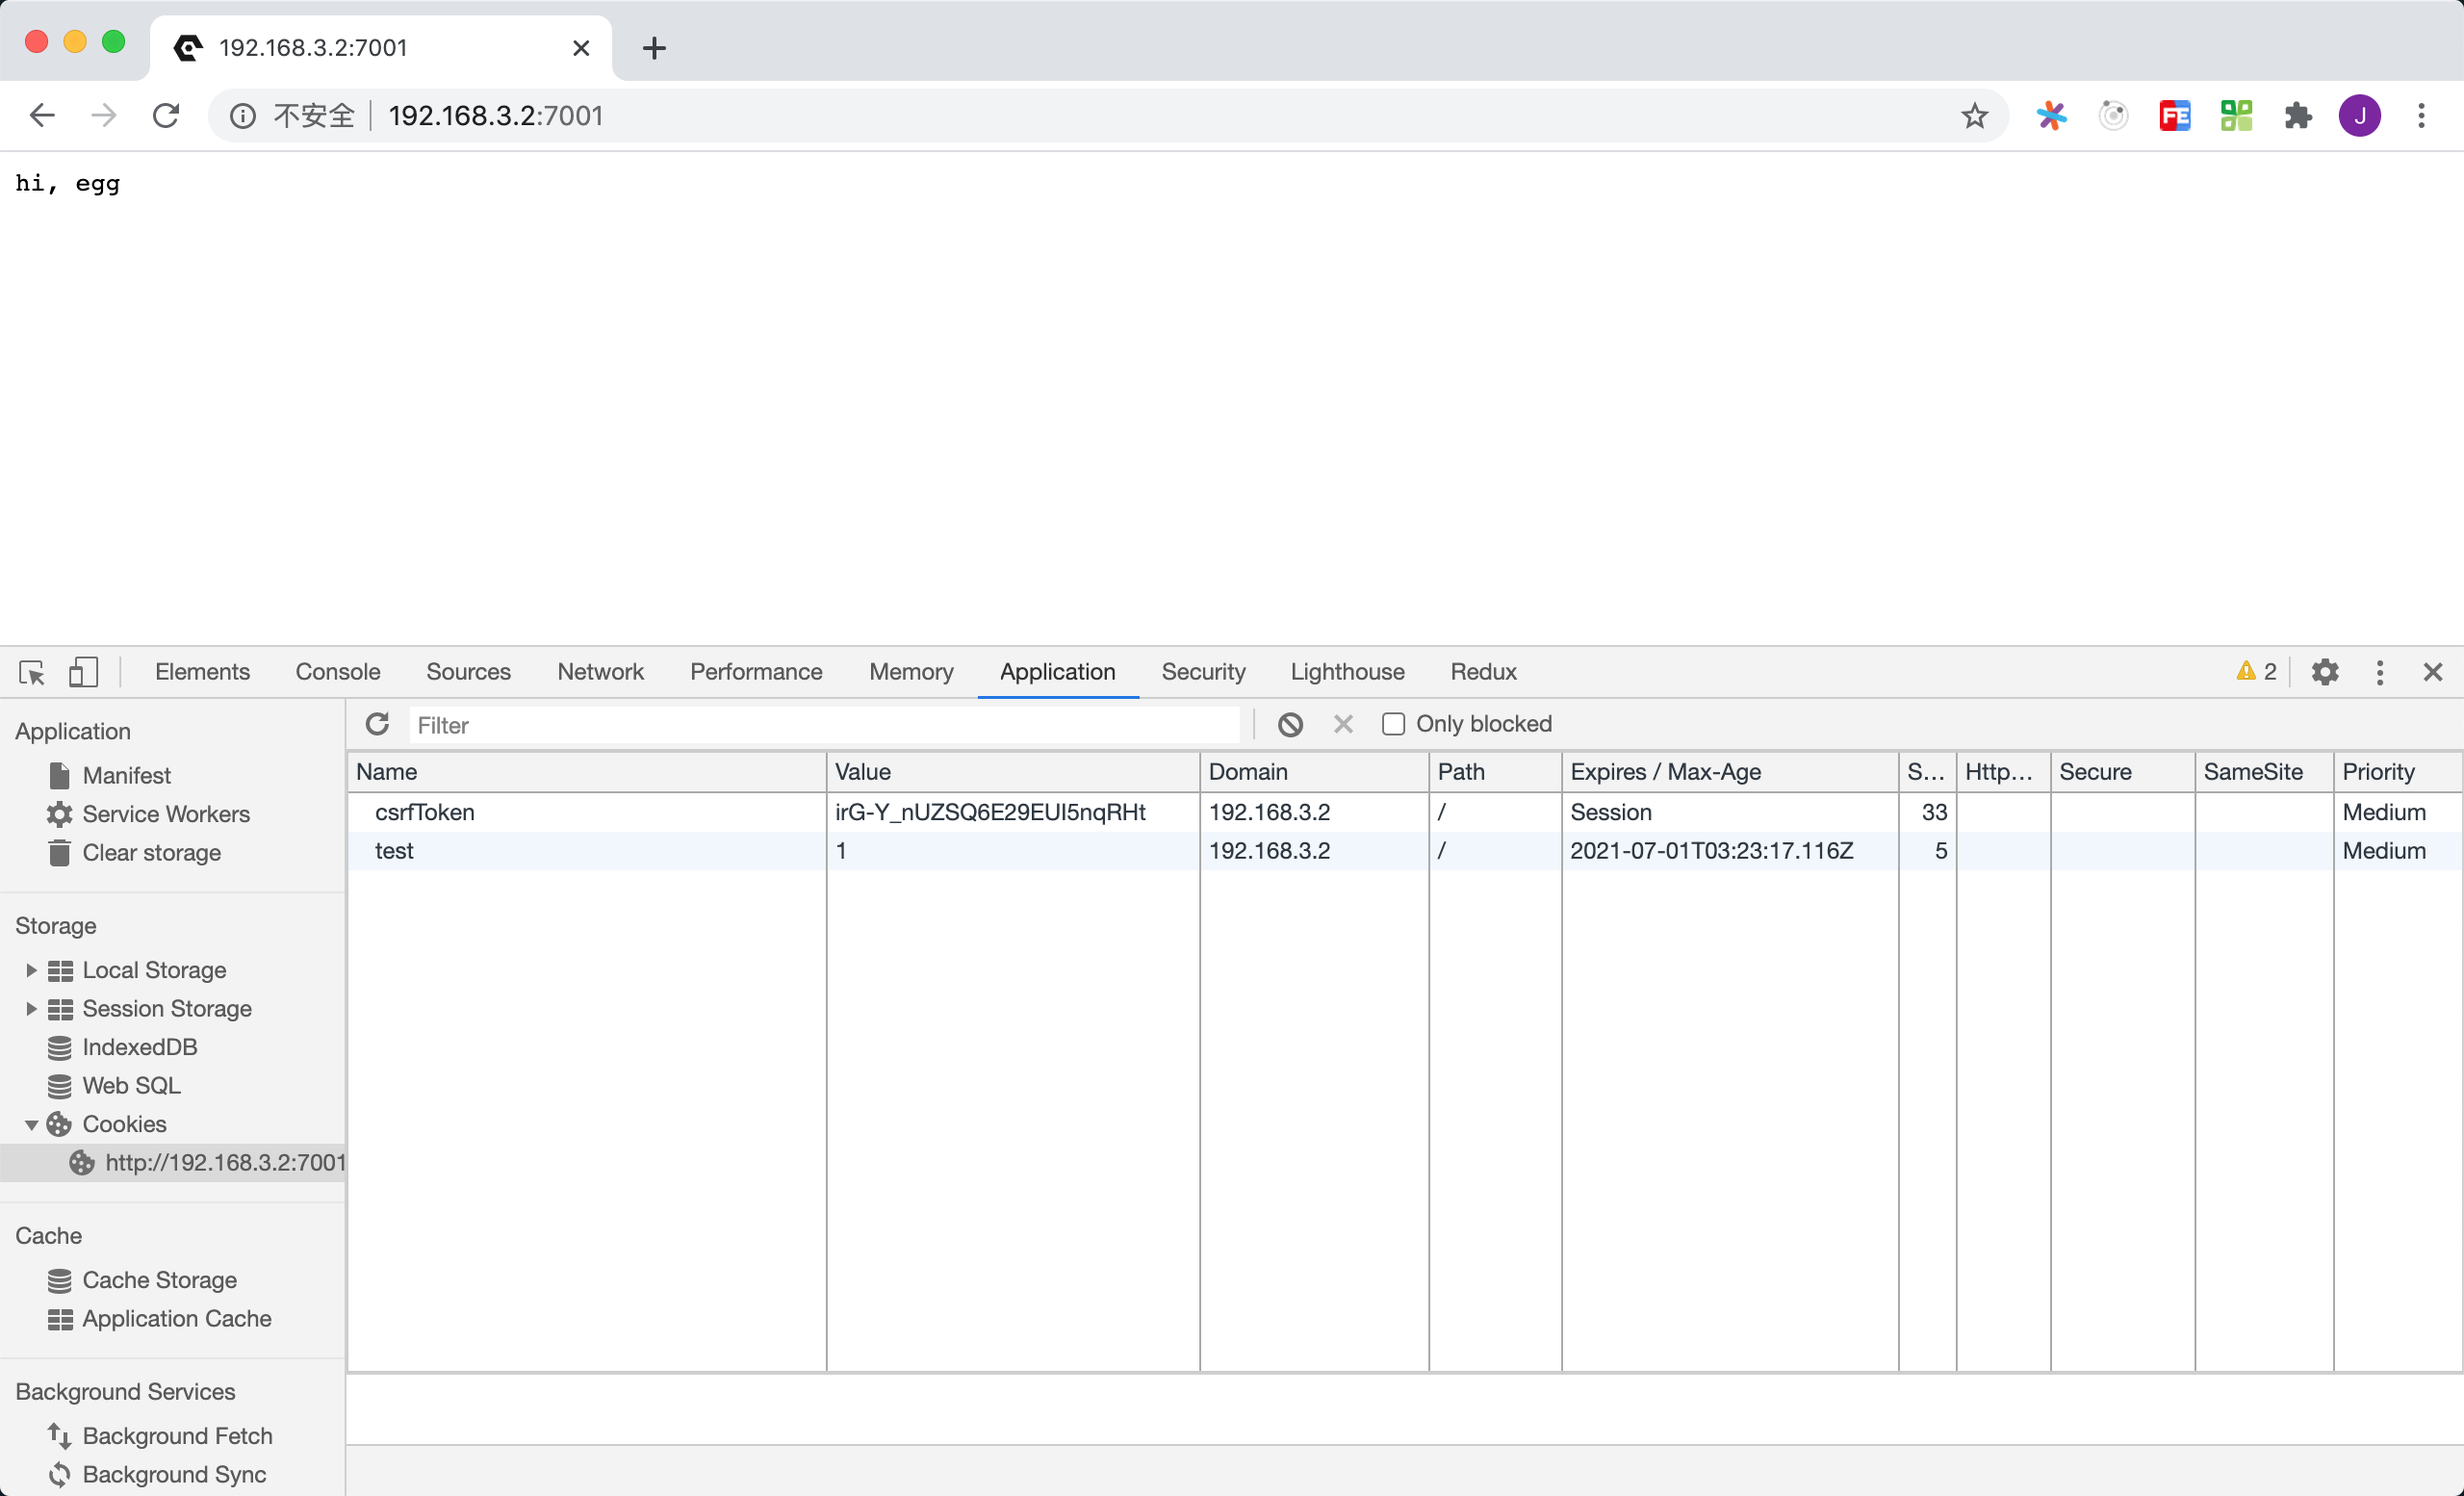Bookmark this page with the star icon
The width and height of the screenshot is (2464, 1496).
[x=1974, y=116]
